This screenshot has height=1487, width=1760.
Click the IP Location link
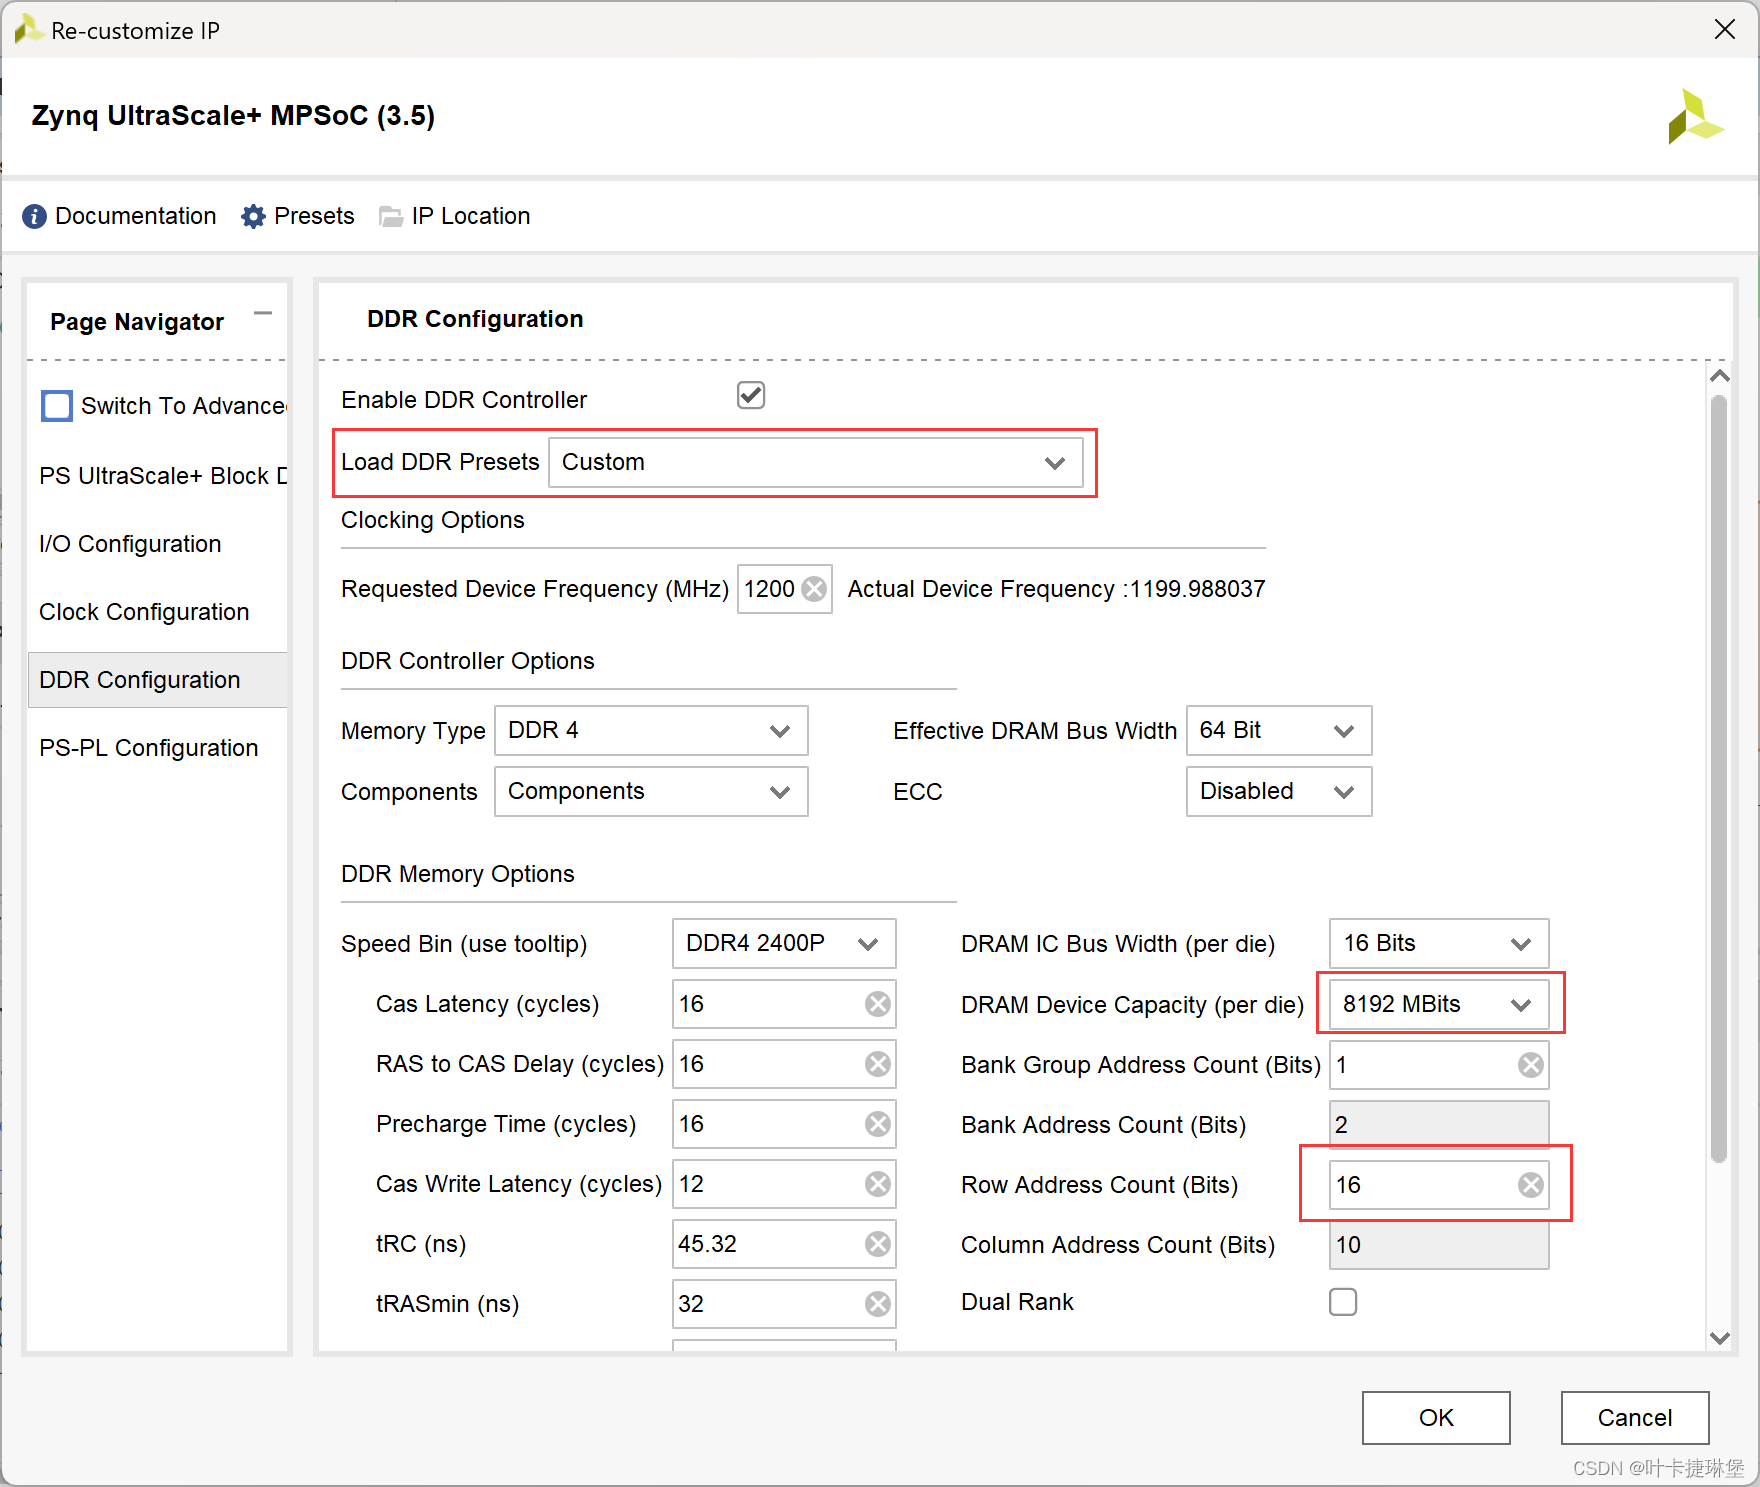[471, 216]
